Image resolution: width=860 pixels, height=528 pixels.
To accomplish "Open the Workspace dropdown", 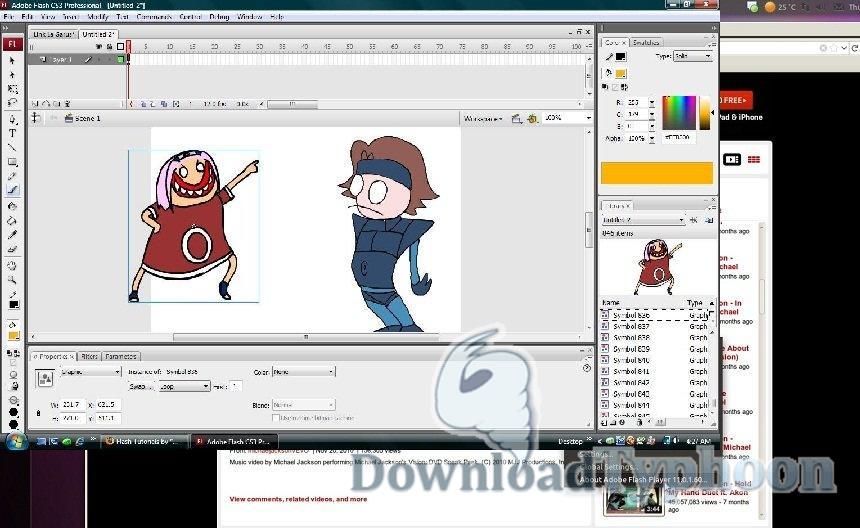I will (483, 118).
